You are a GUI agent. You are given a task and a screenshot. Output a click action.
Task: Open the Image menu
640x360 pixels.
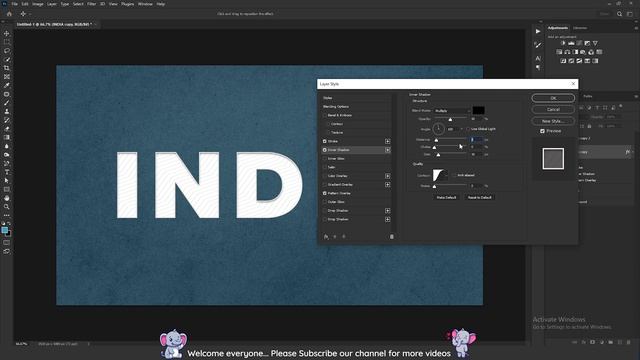click(x=38, y=4)
